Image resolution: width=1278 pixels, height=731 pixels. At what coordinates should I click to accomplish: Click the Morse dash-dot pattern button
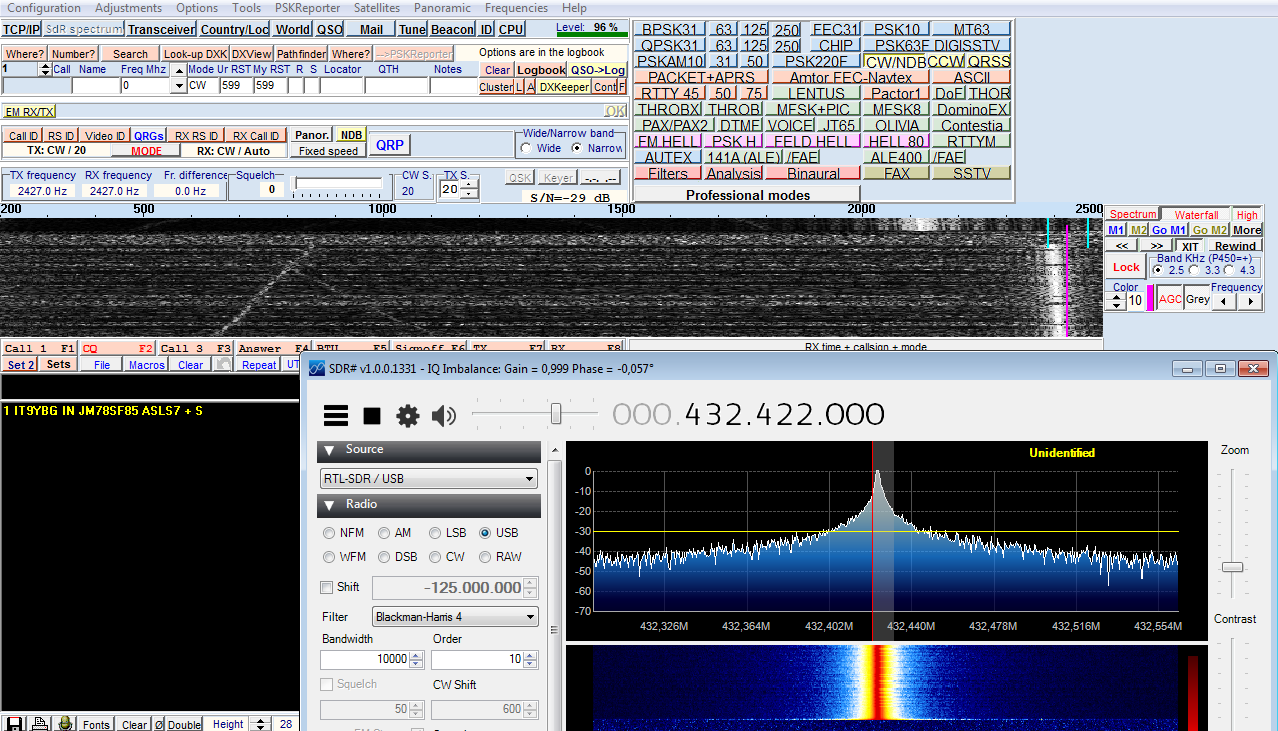click(x=601, y=177)
